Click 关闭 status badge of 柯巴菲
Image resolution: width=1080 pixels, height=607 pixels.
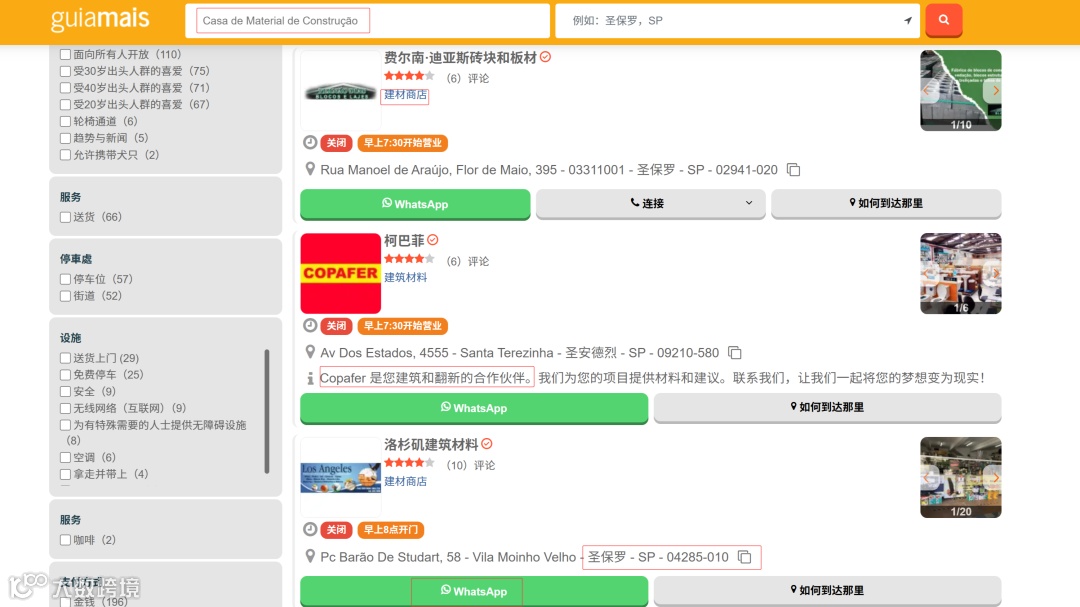click(336, 325)
